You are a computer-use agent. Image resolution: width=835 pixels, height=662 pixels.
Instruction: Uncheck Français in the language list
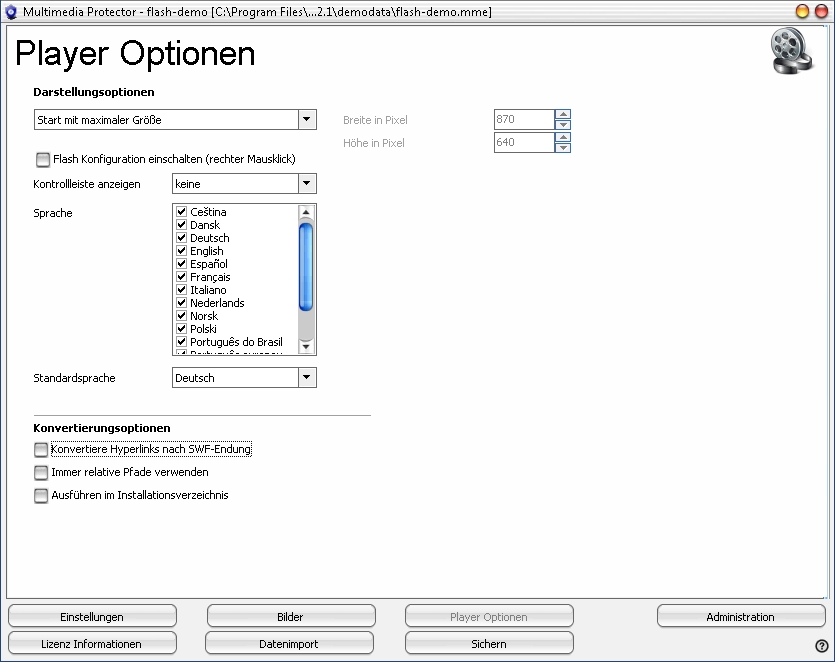click(x=182, y=277)
